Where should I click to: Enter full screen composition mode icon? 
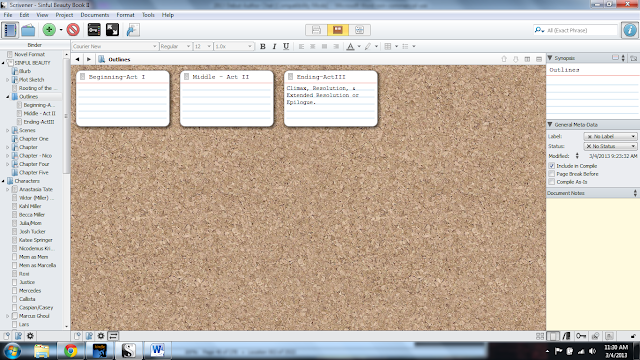point(112,30)
